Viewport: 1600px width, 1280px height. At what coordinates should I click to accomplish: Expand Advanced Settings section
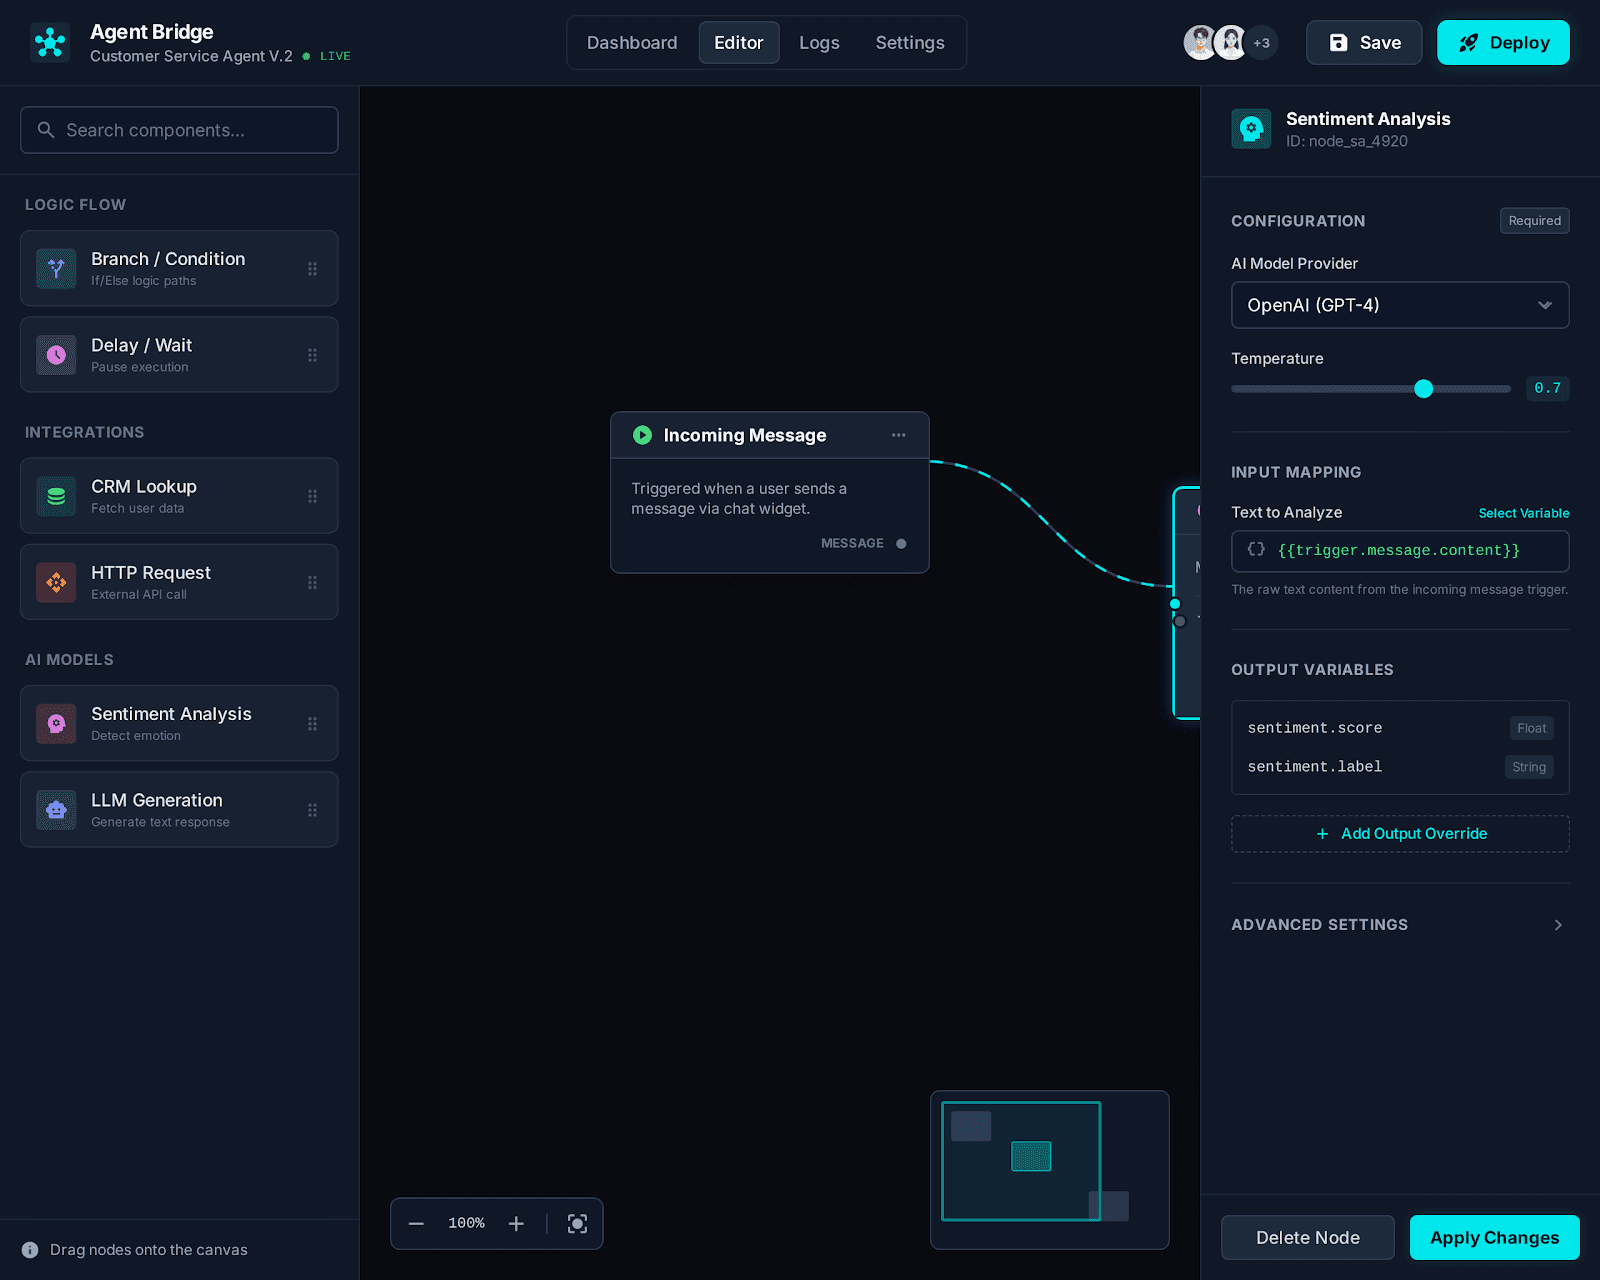point(1400,925)
